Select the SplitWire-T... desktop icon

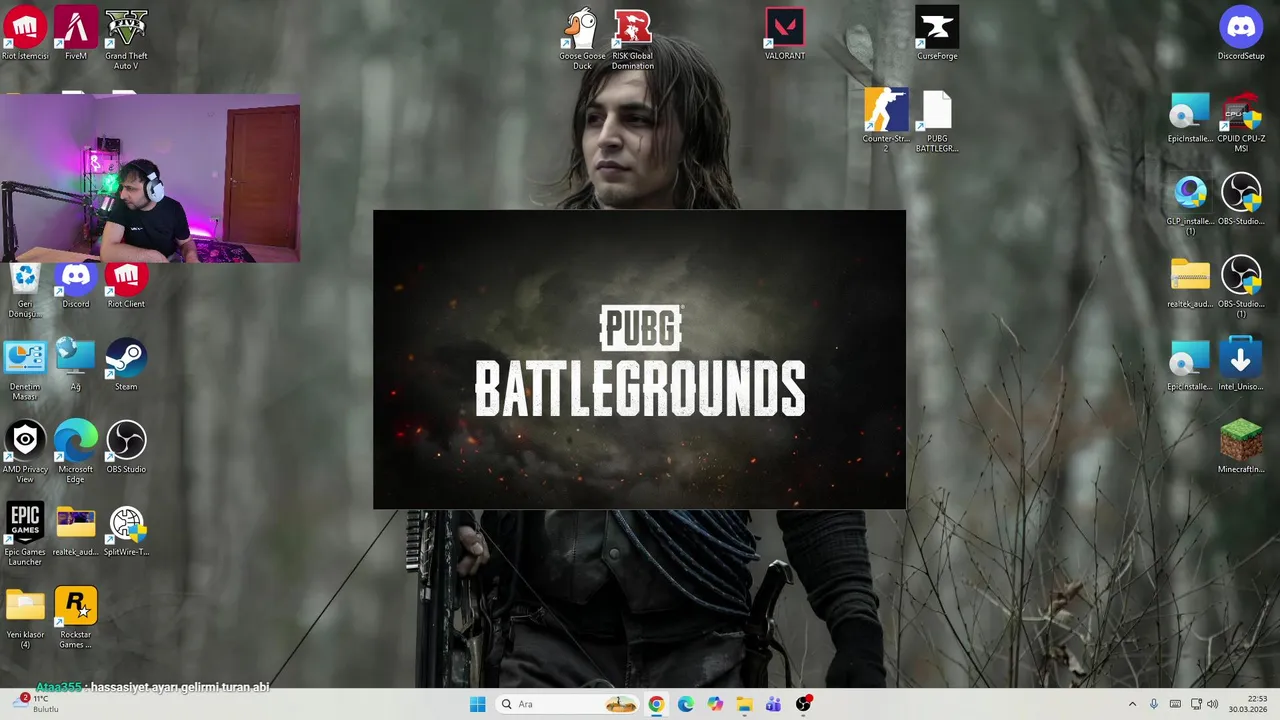(126, 531)
